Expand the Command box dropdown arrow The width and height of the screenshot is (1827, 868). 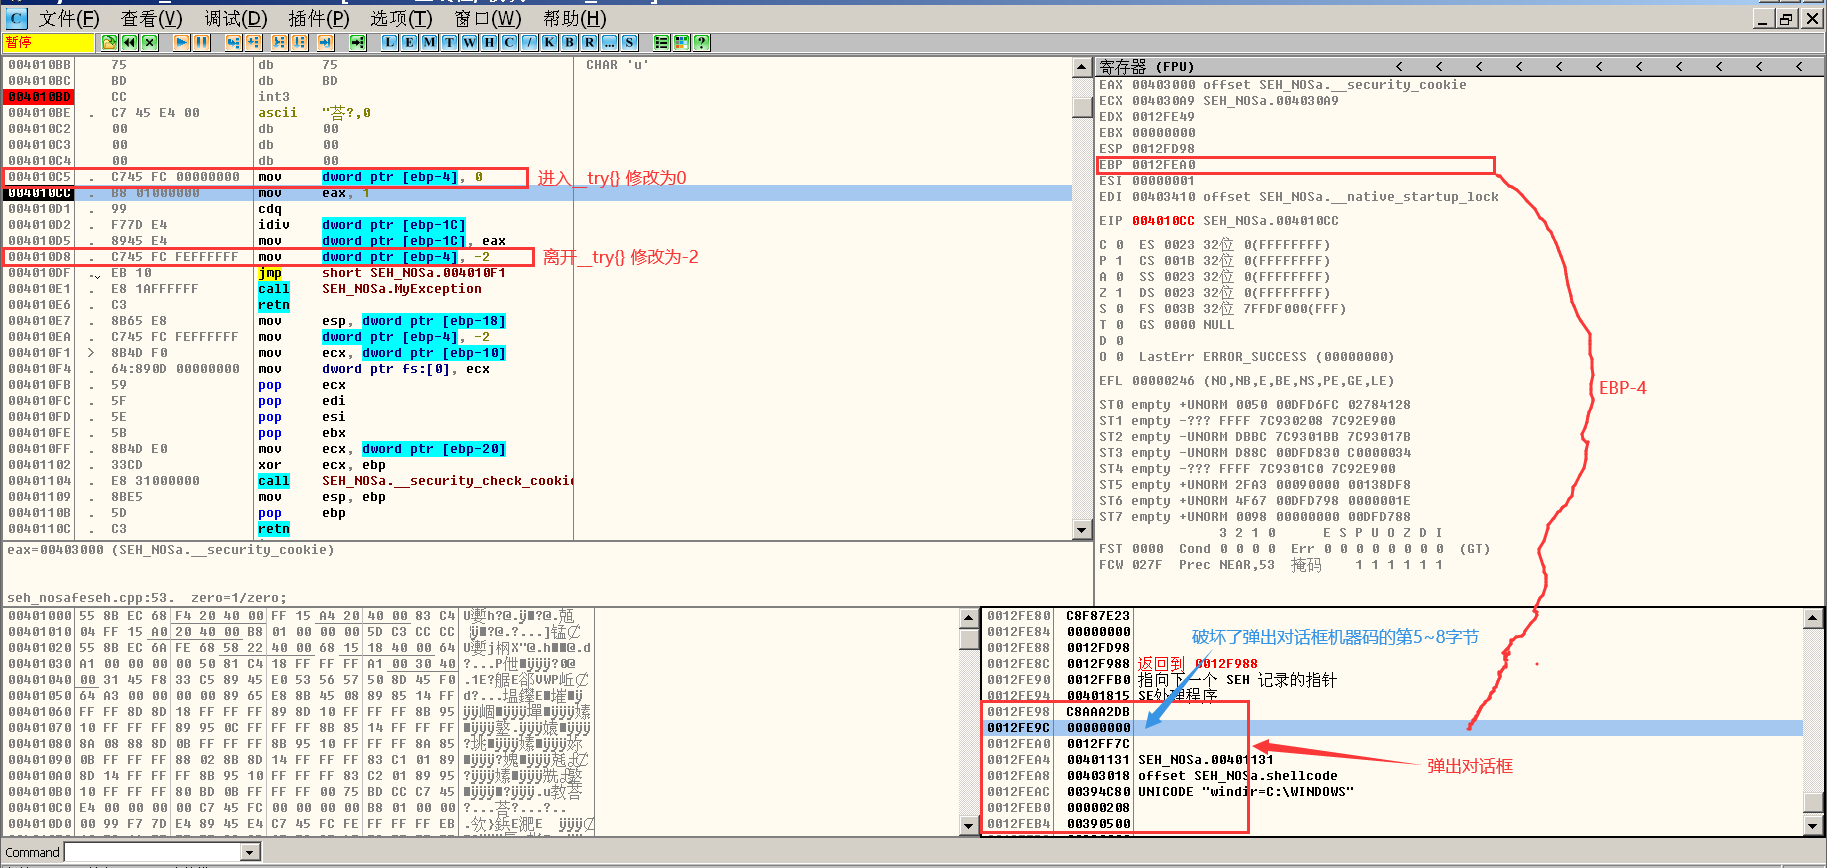tap(250, 852)
